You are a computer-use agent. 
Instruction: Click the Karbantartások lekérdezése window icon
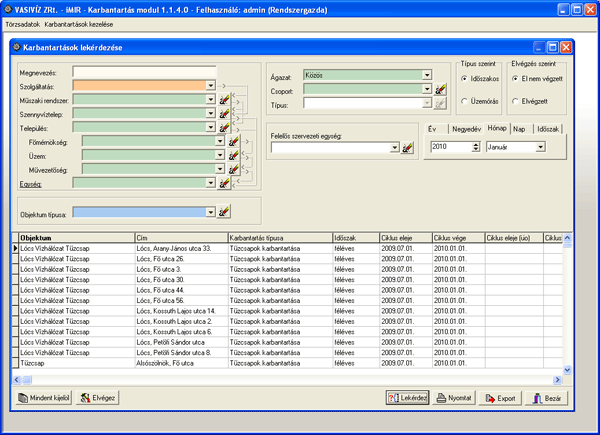click(17, 47)
